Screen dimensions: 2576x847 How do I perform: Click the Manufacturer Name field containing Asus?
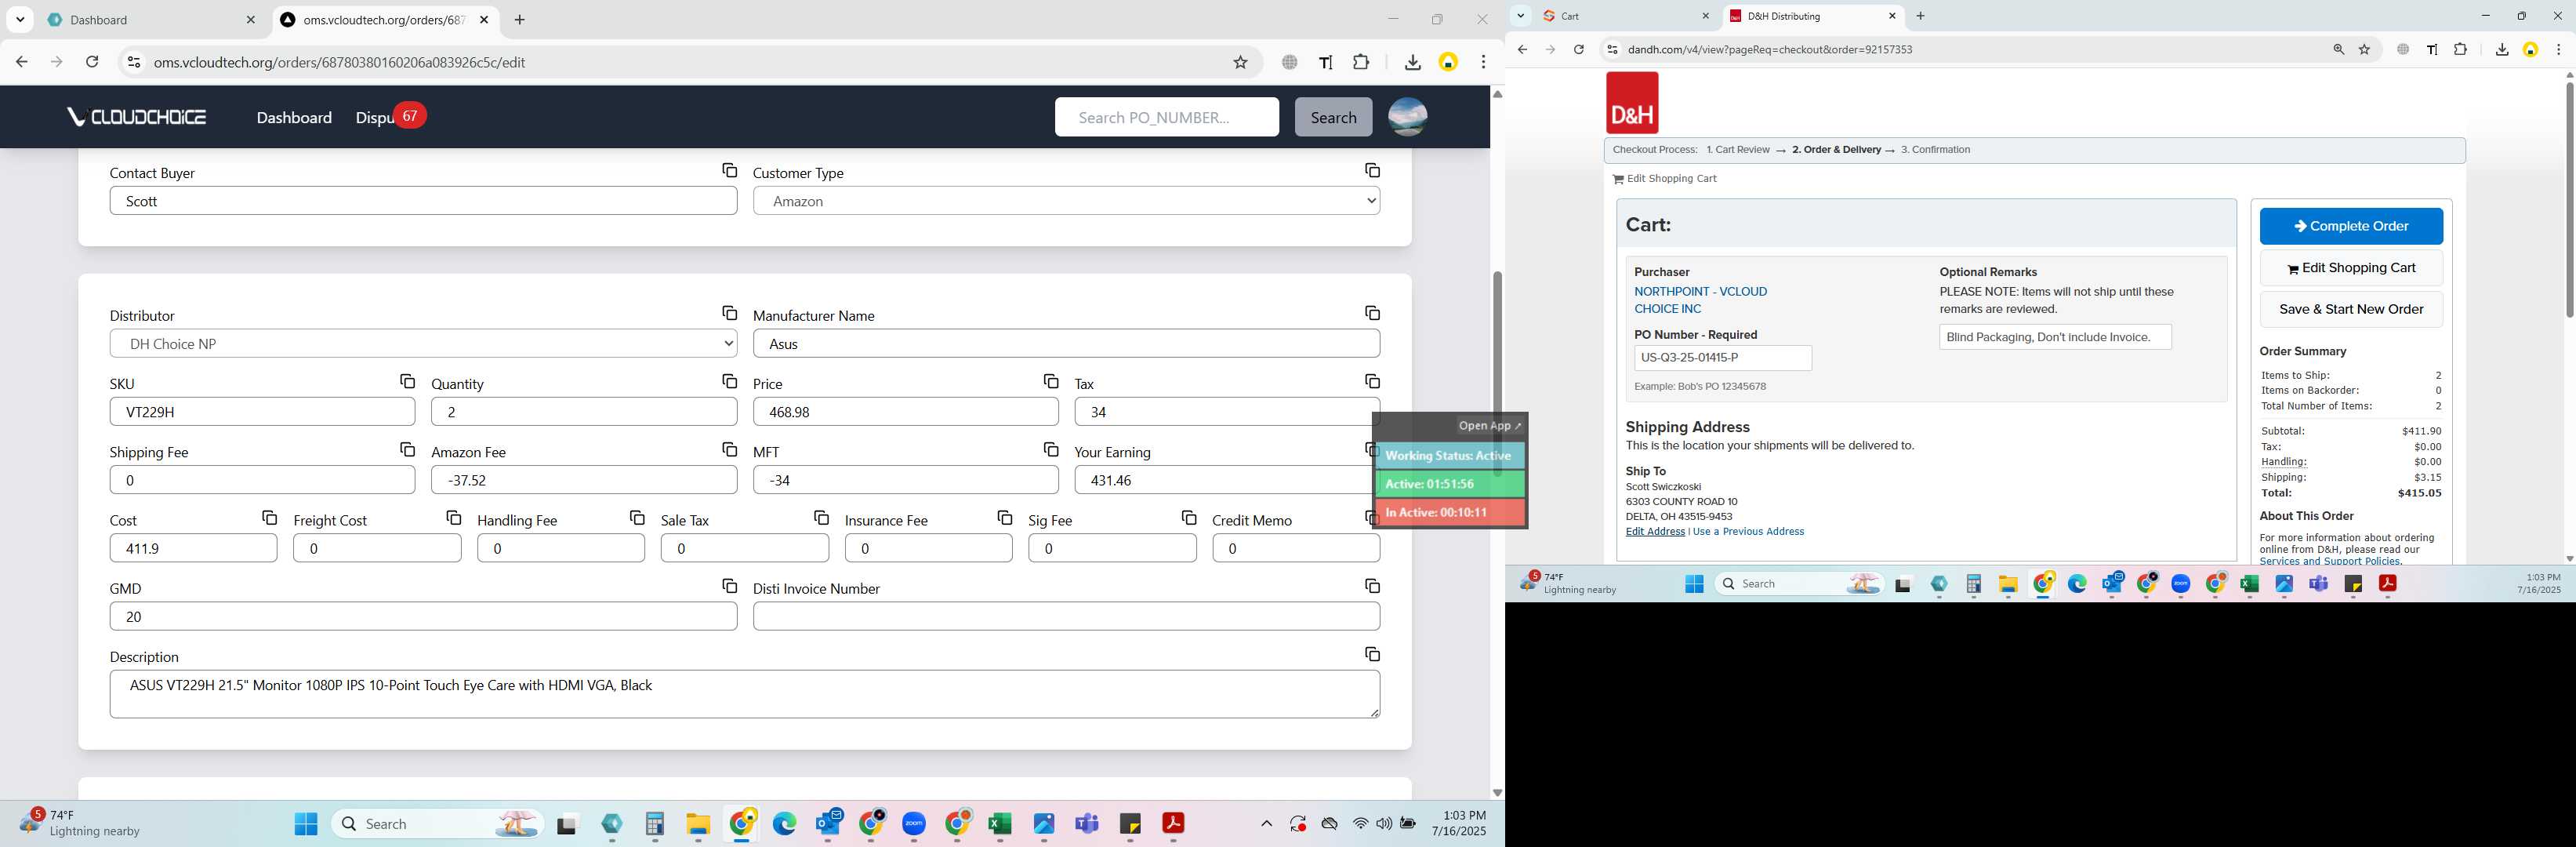[1066, 344]
